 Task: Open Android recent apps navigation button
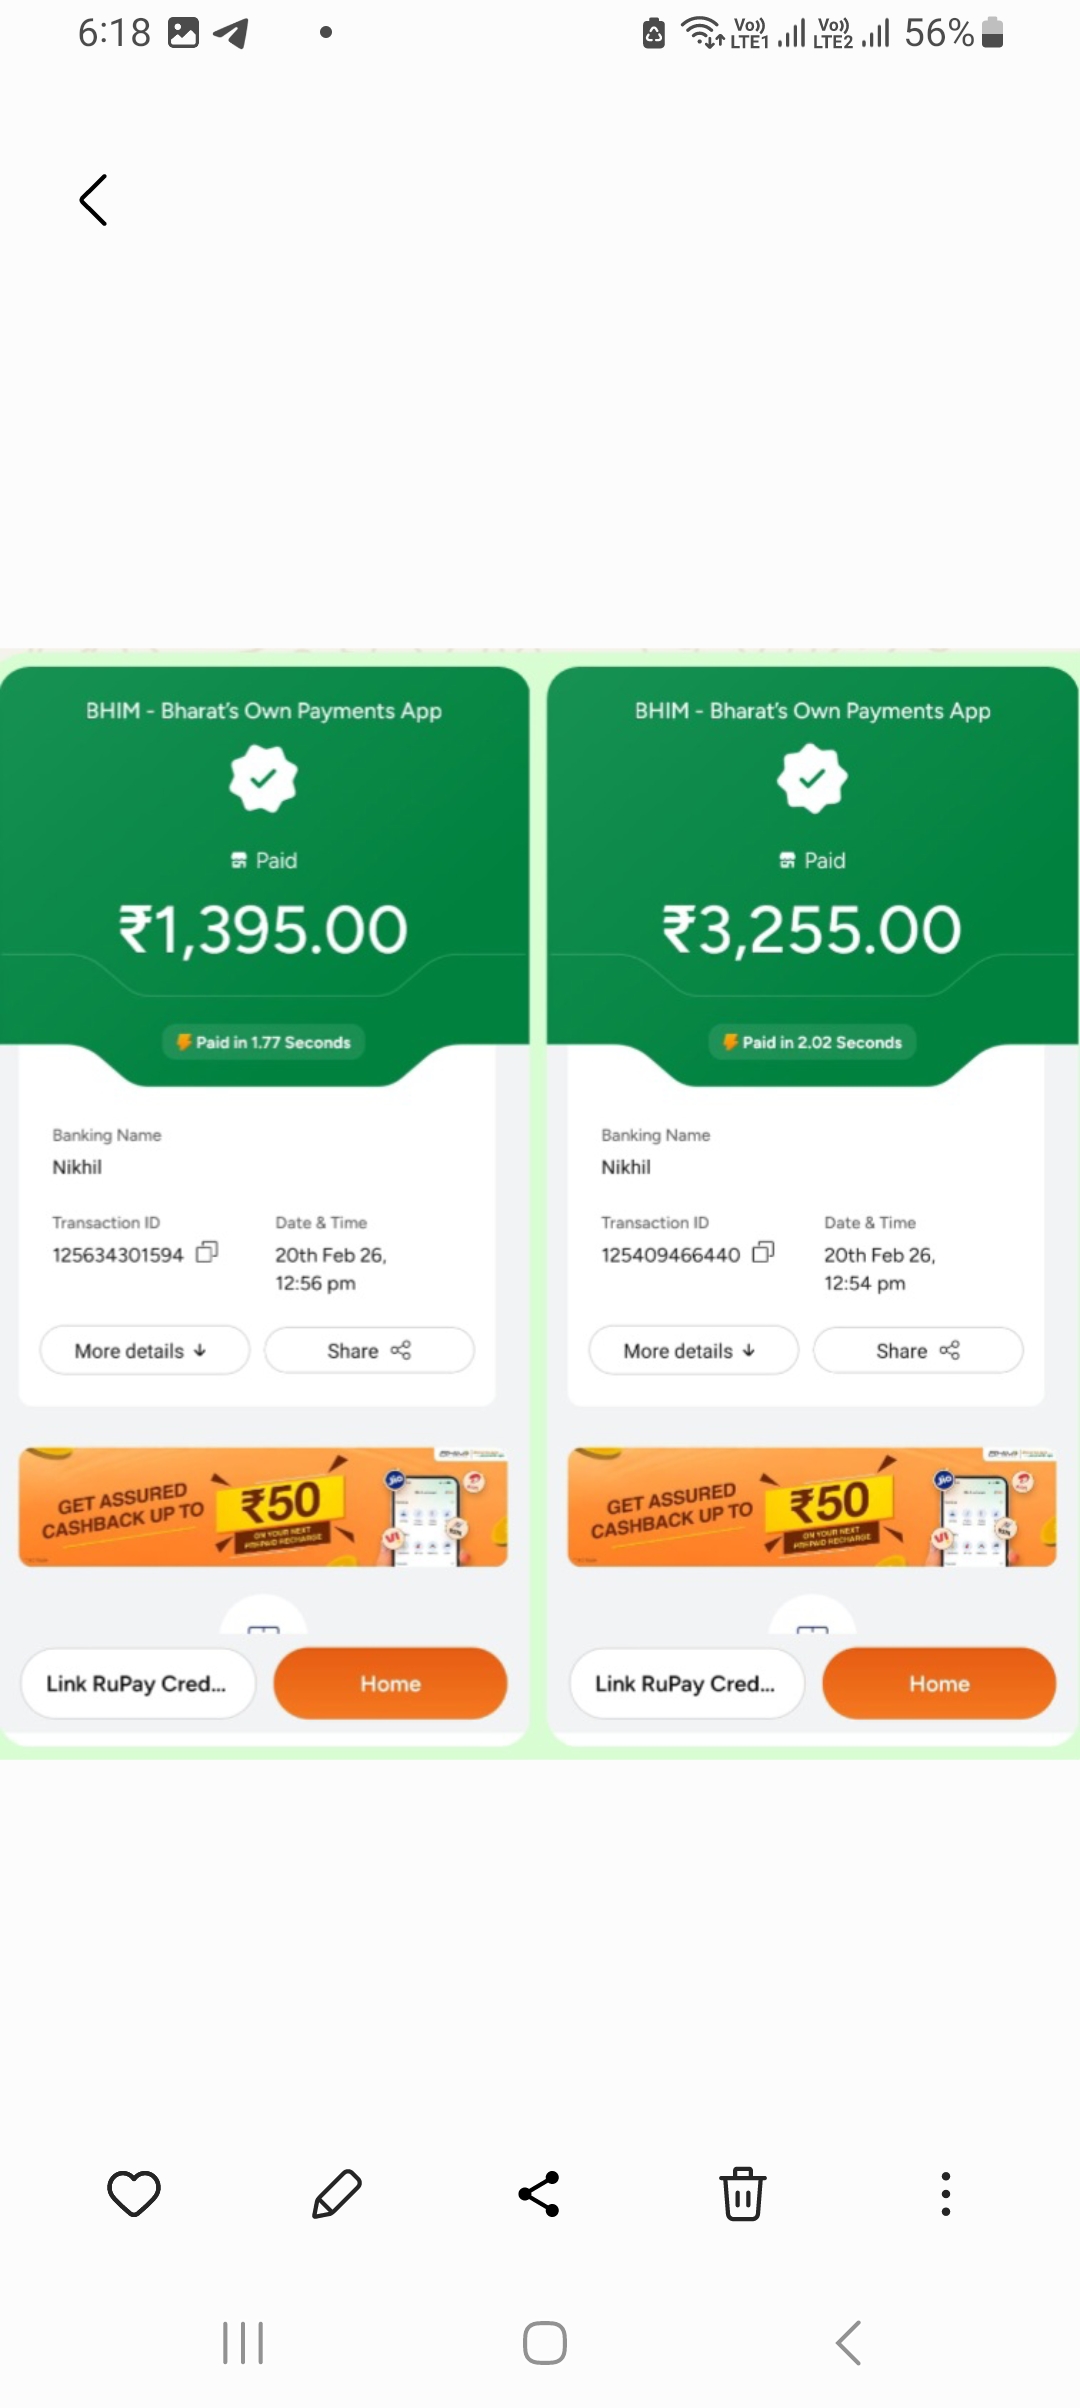243,2343
